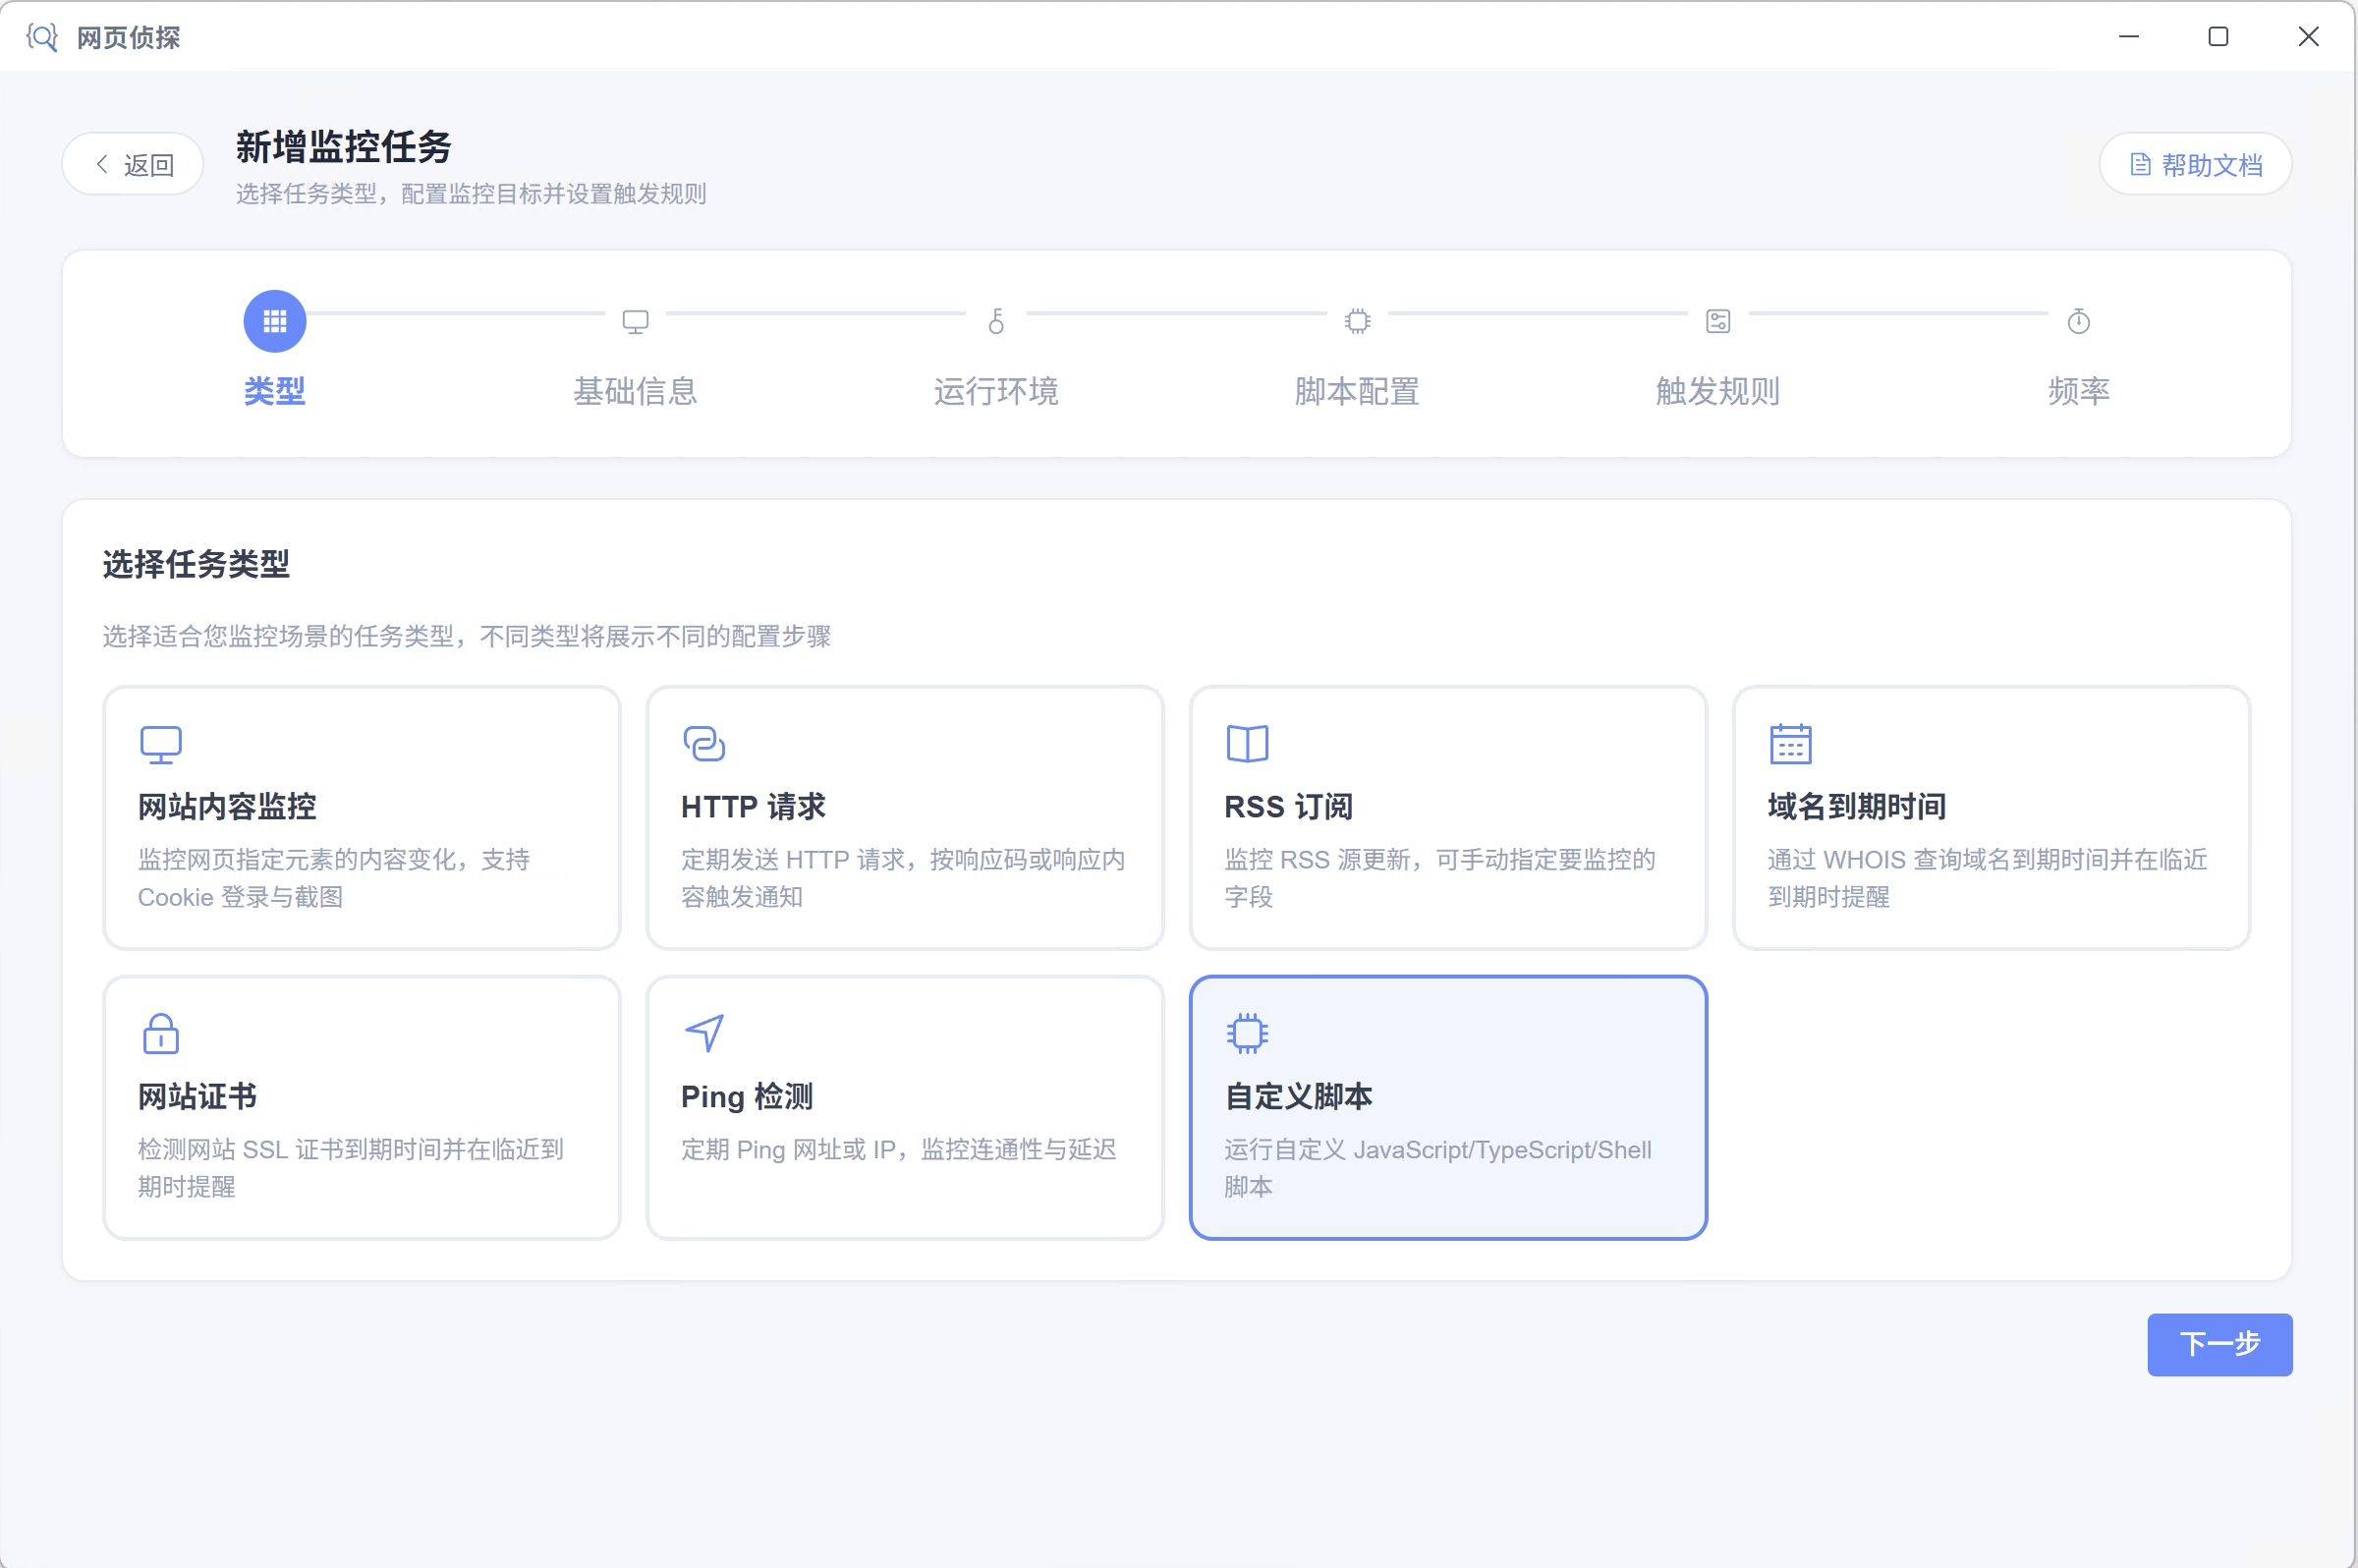The image size is (2358, 1568).
Task: Click the 频率 timer step icon
Action: point(2079,321)
